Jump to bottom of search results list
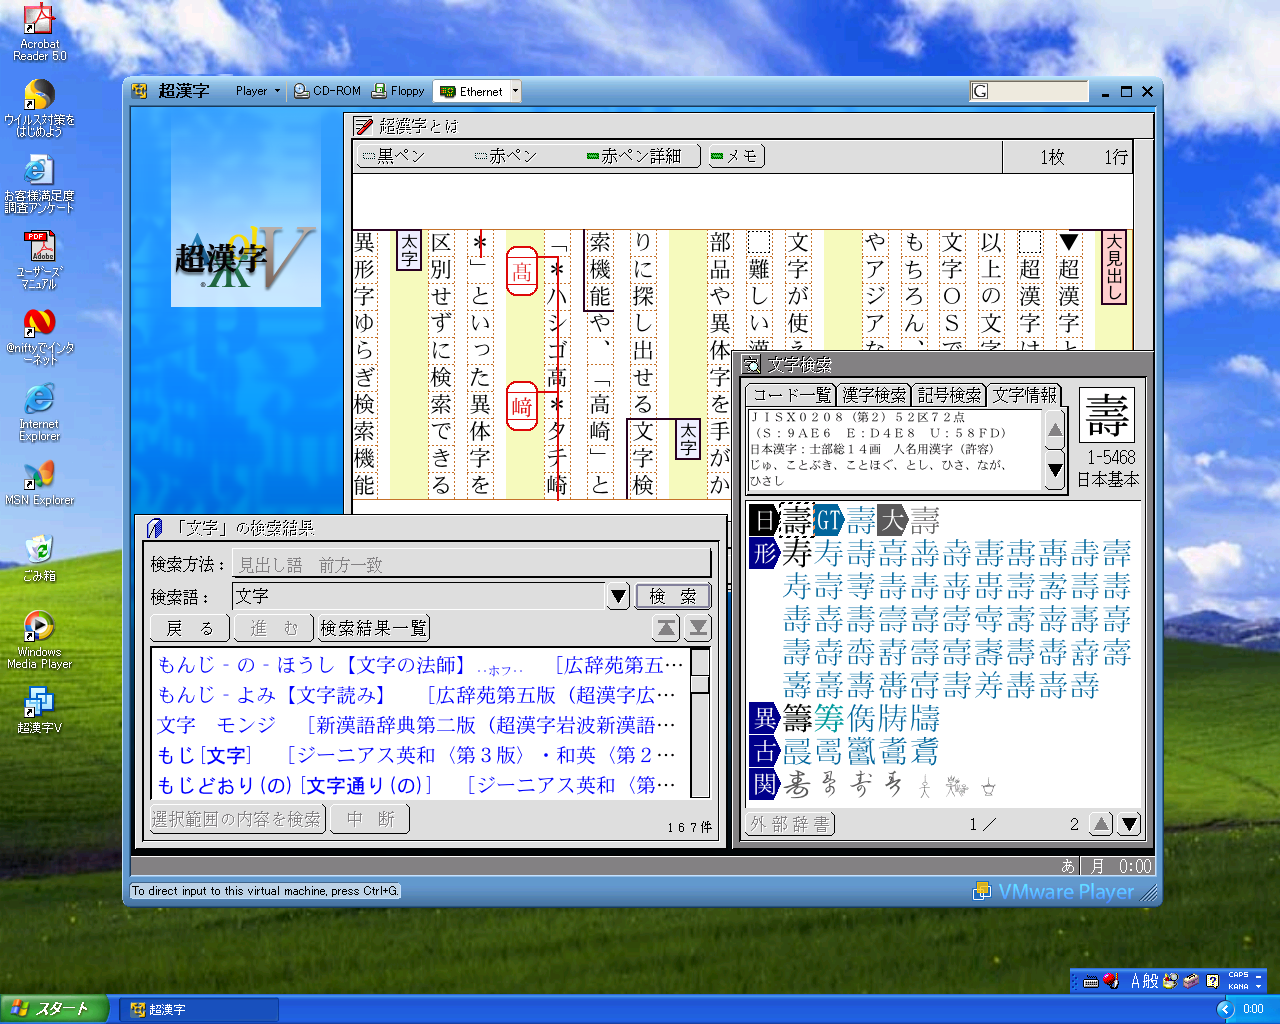Viewport: 1280px width, 1024px height. click(x=698, y=628)
